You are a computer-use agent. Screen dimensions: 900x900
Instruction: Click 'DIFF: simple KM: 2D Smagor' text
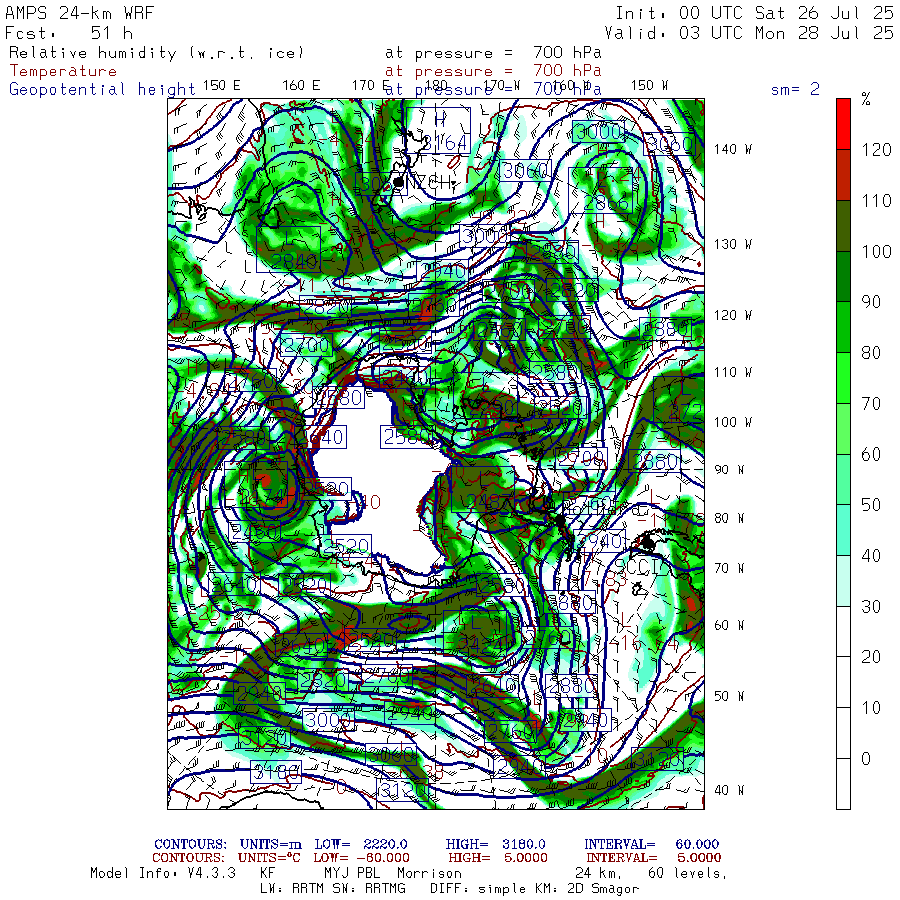coord(534,889)
